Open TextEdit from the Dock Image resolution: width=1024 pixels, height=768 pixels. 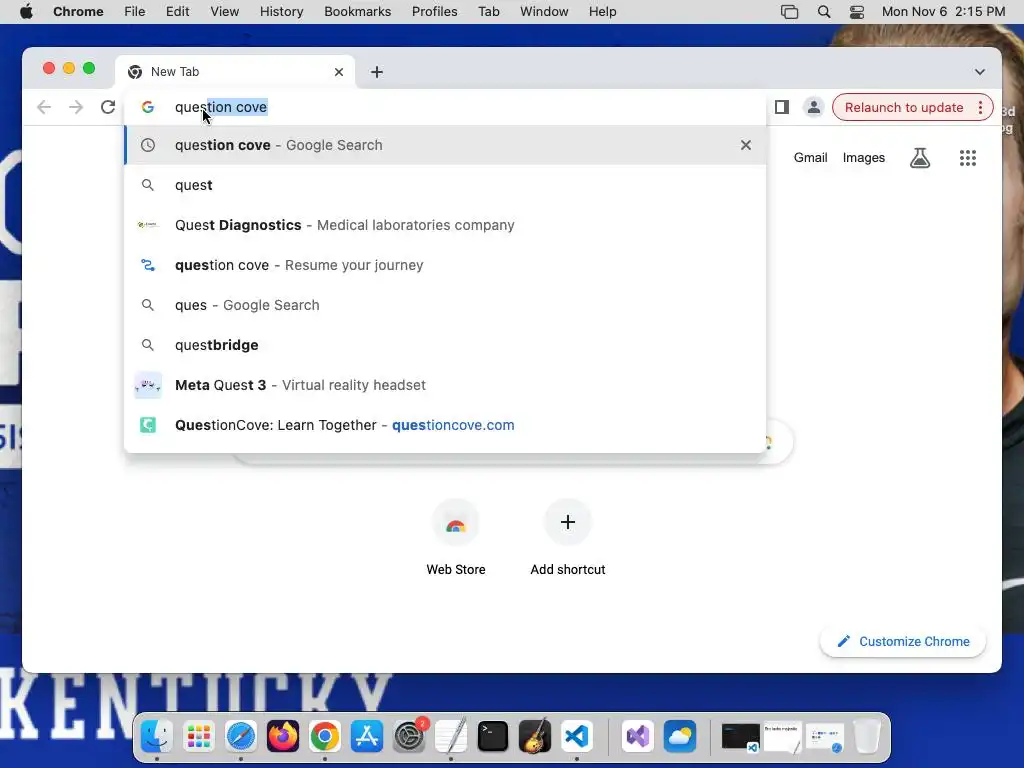[x=451, y=737]
